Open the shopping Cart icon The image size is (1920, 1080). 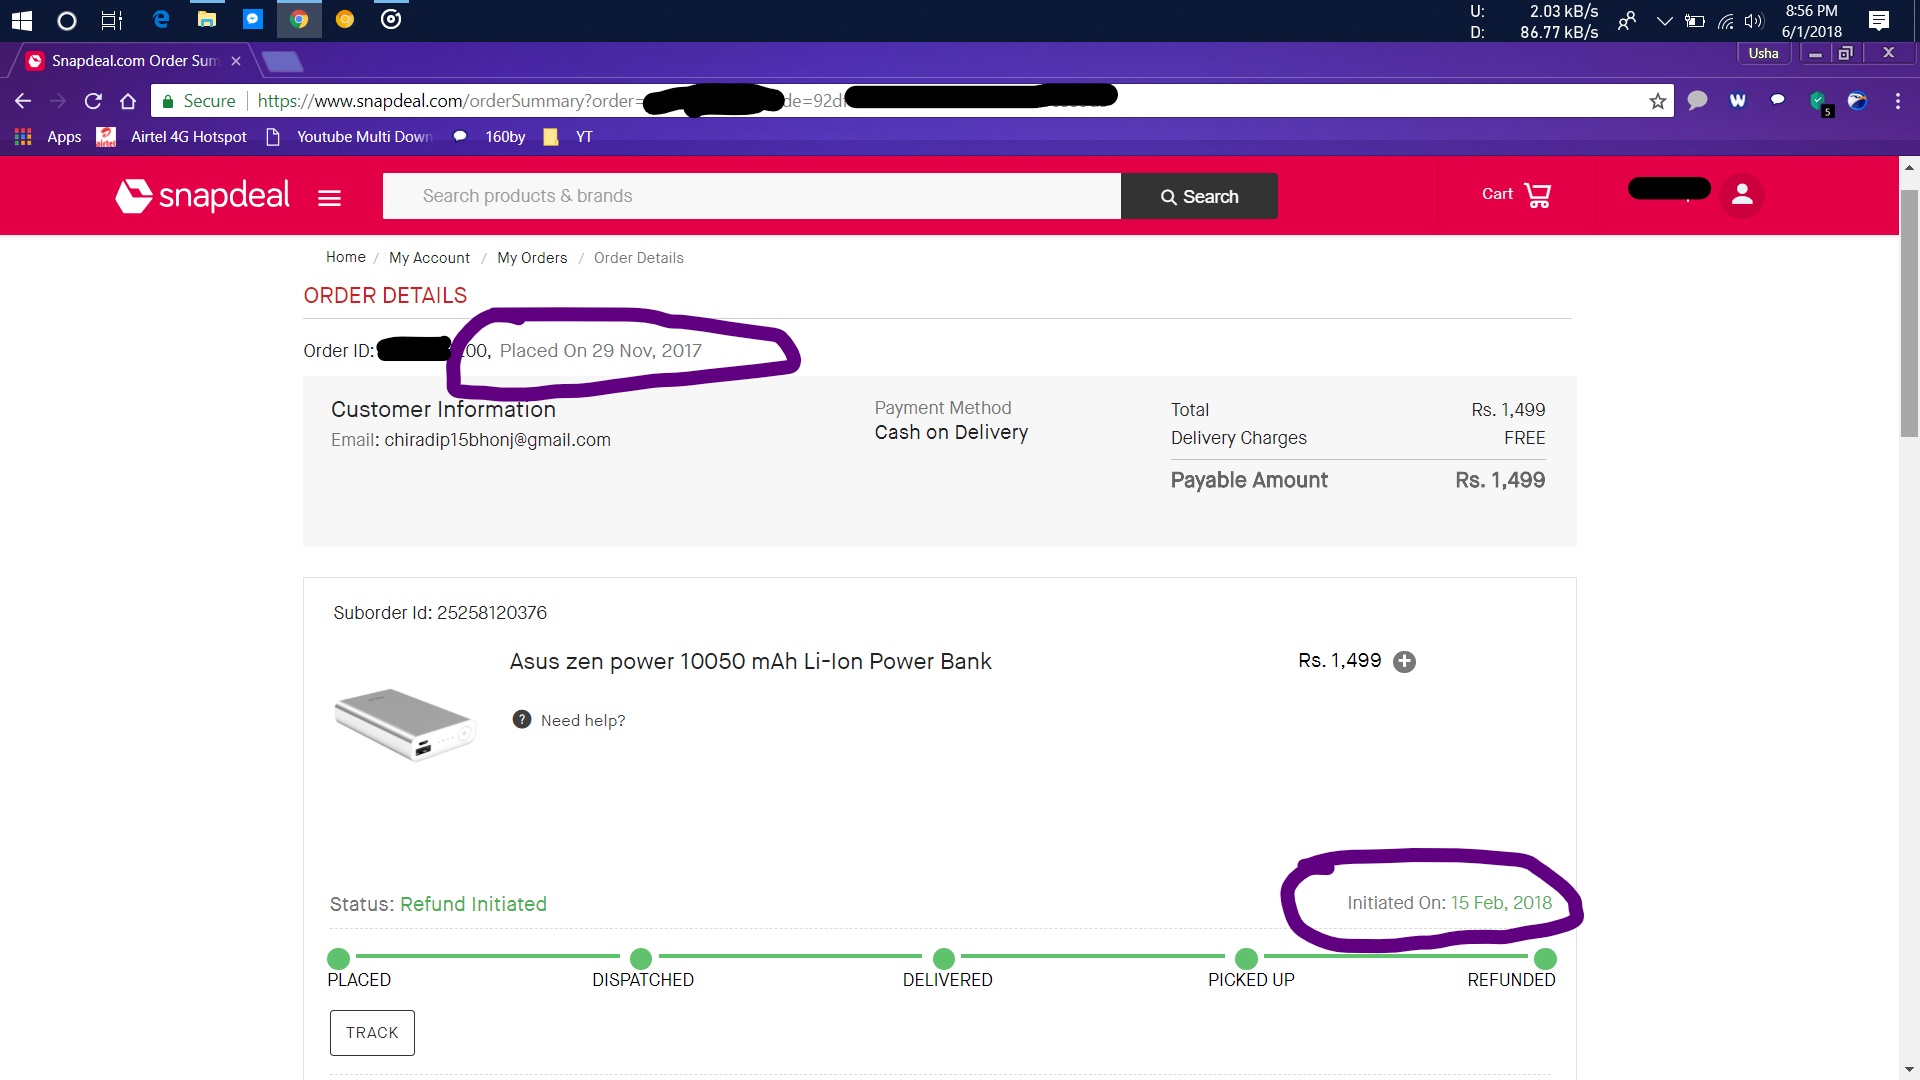click(x=1537, y=195)
